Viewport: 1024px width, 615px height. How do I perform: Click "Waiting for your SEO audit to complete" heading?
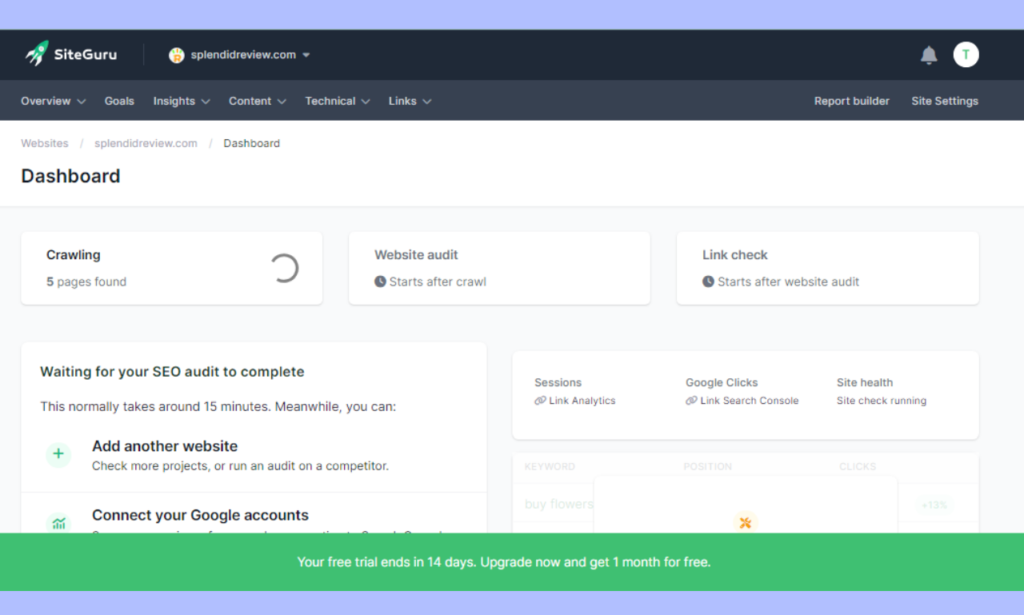[x=172, y=372]
